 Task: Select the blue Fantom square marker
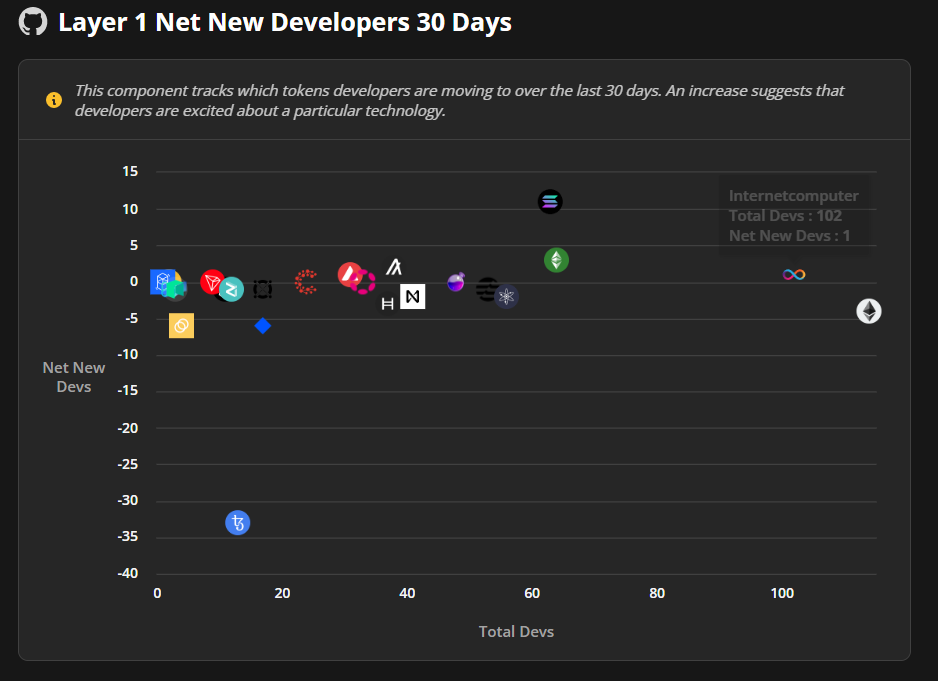(162, 282)
